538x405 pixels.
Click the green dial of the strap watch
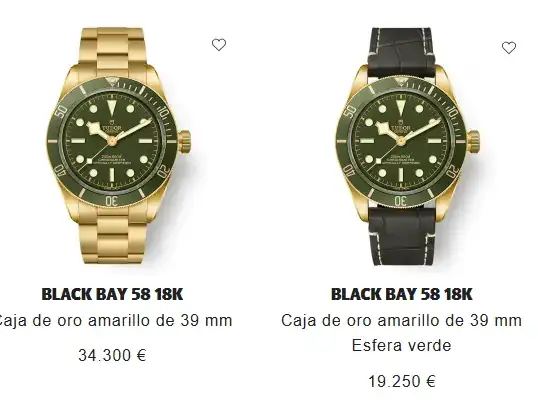401,141
